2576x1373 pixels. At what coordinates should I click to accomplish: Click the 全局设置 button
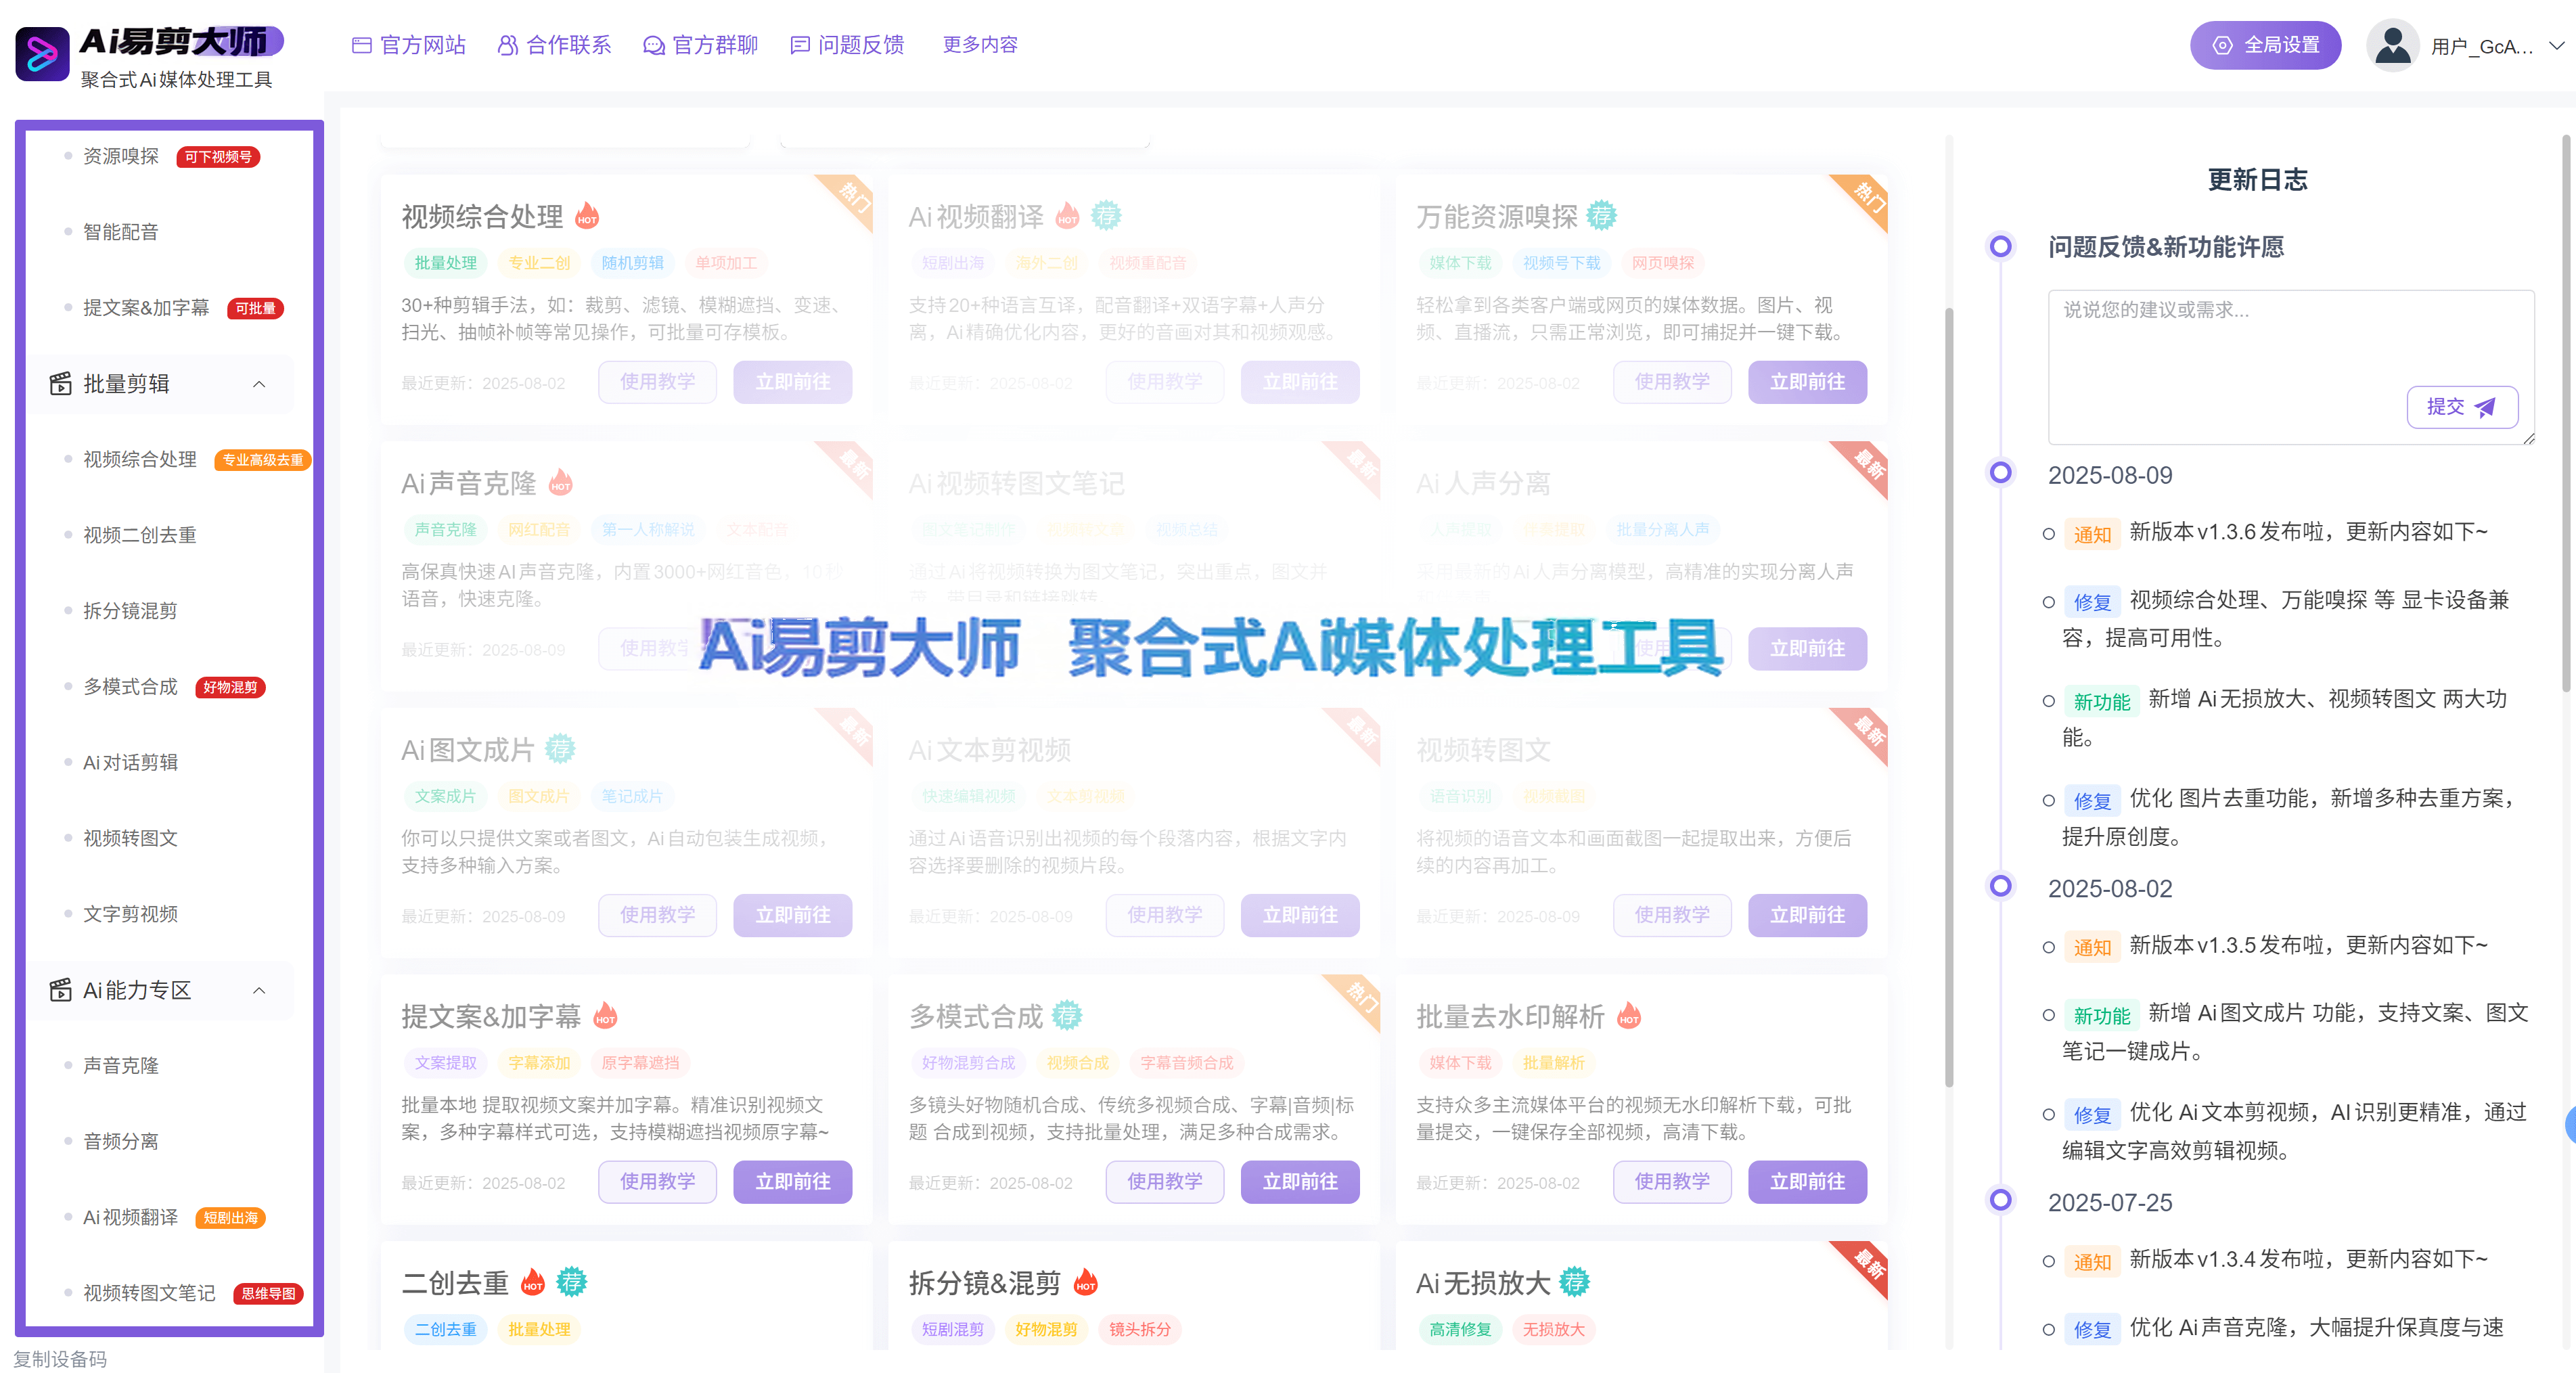pyautogui.click(x=2265, y=45)
